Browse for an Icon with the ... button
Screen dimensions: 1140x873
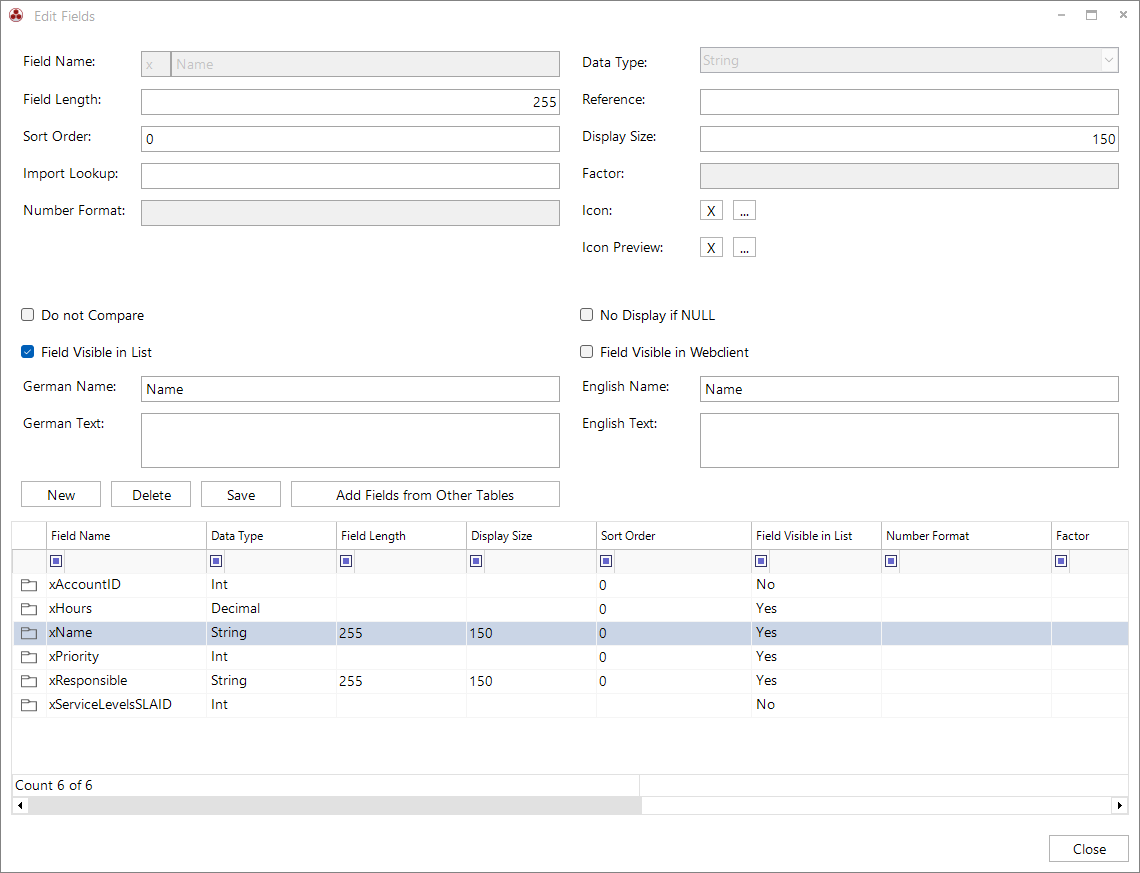click(744, 211)
